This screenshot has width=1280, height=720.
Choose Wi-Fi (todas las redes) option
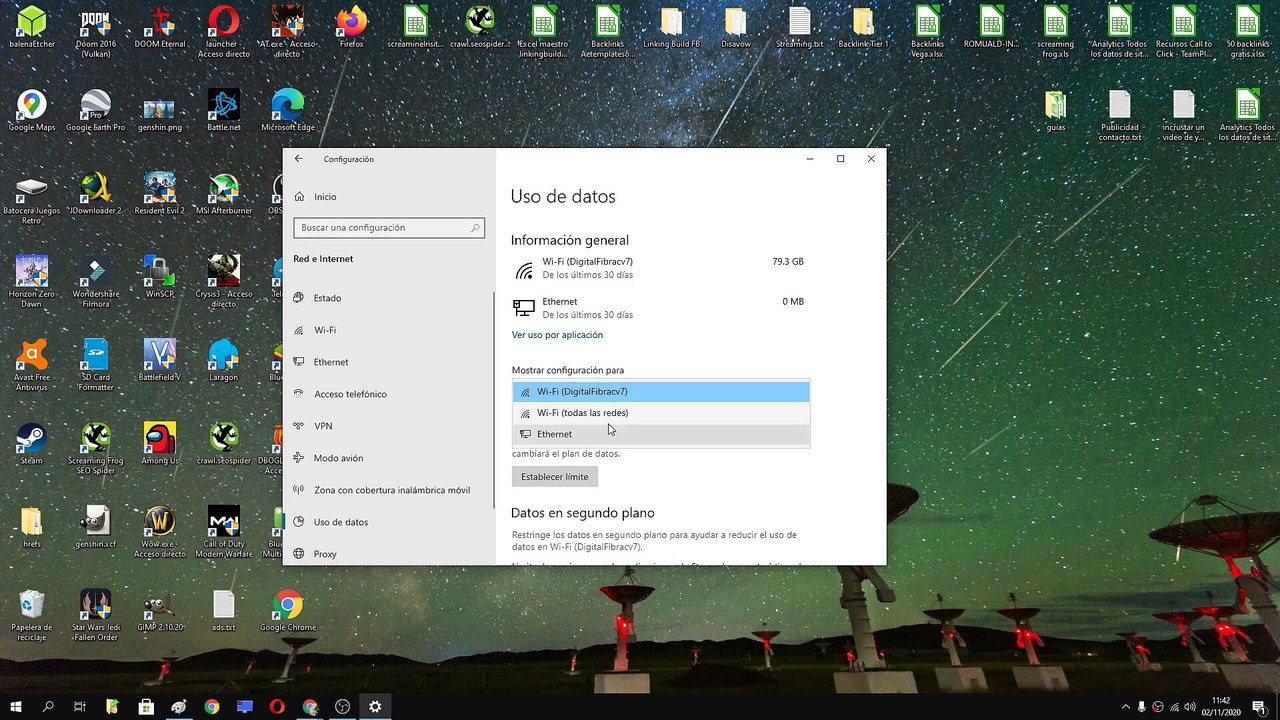click(x=660, y=413)
